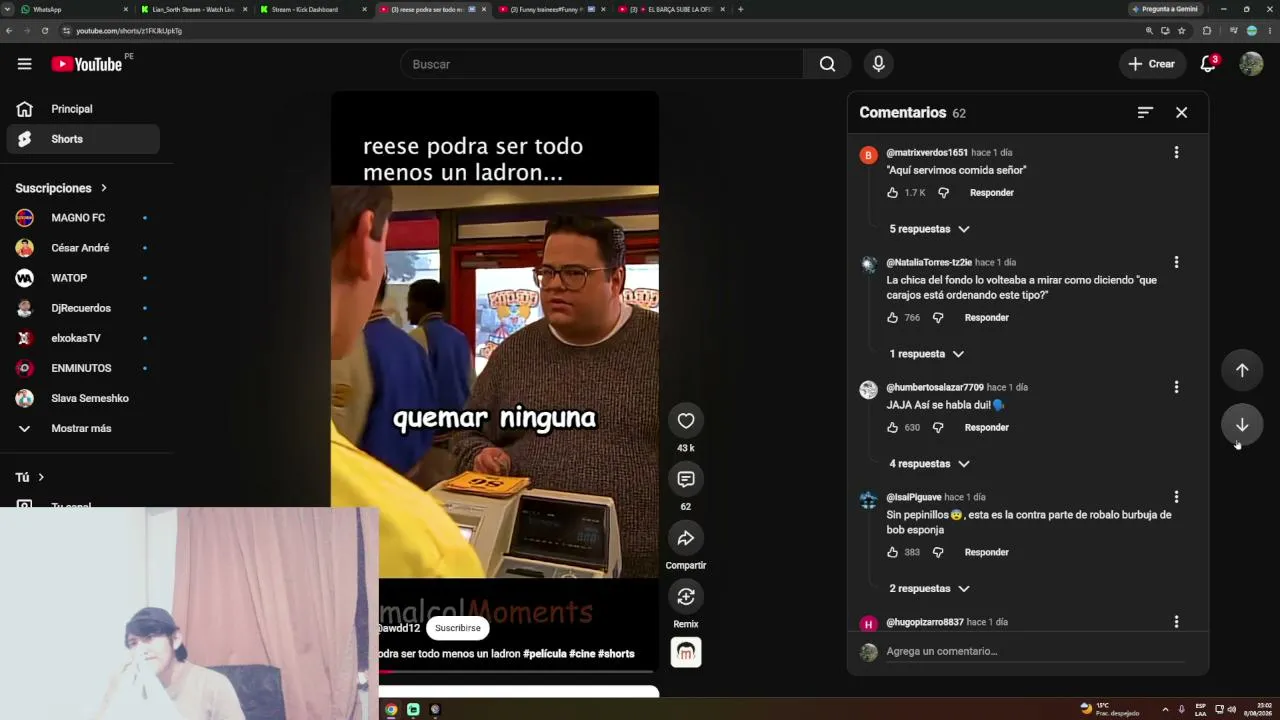1280x720 pixels.
Task: Like the short with the heart
Action: pos(686,421)
